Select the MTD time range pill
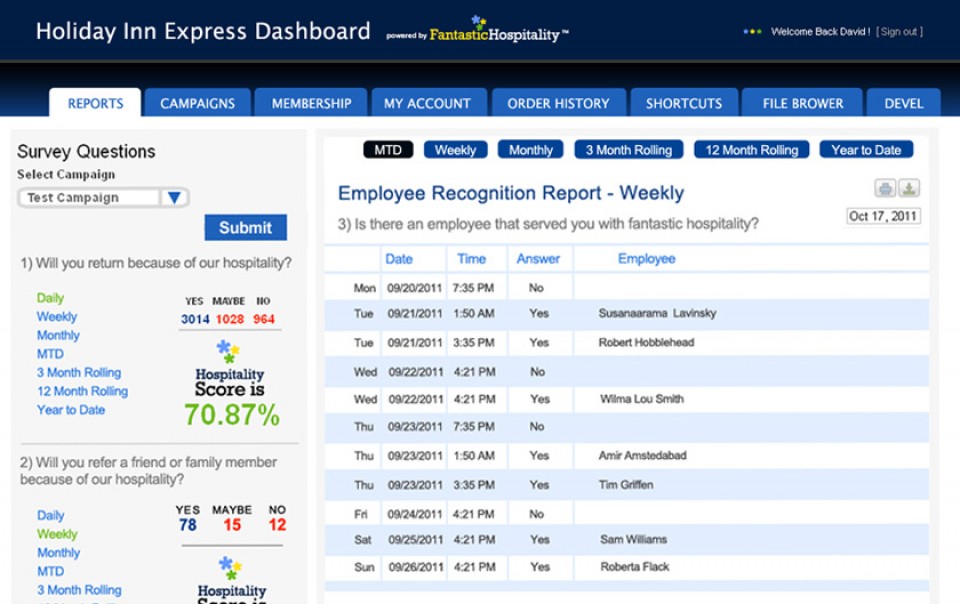 (x=388, y=150)
